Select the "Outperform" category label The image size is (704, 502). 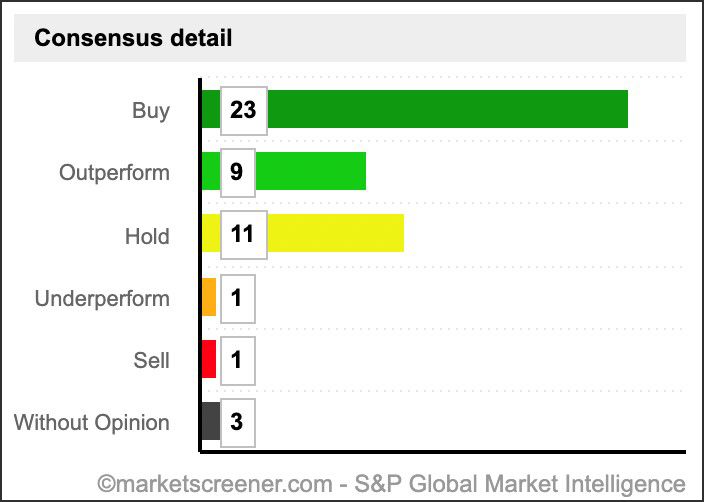(114, 173)
